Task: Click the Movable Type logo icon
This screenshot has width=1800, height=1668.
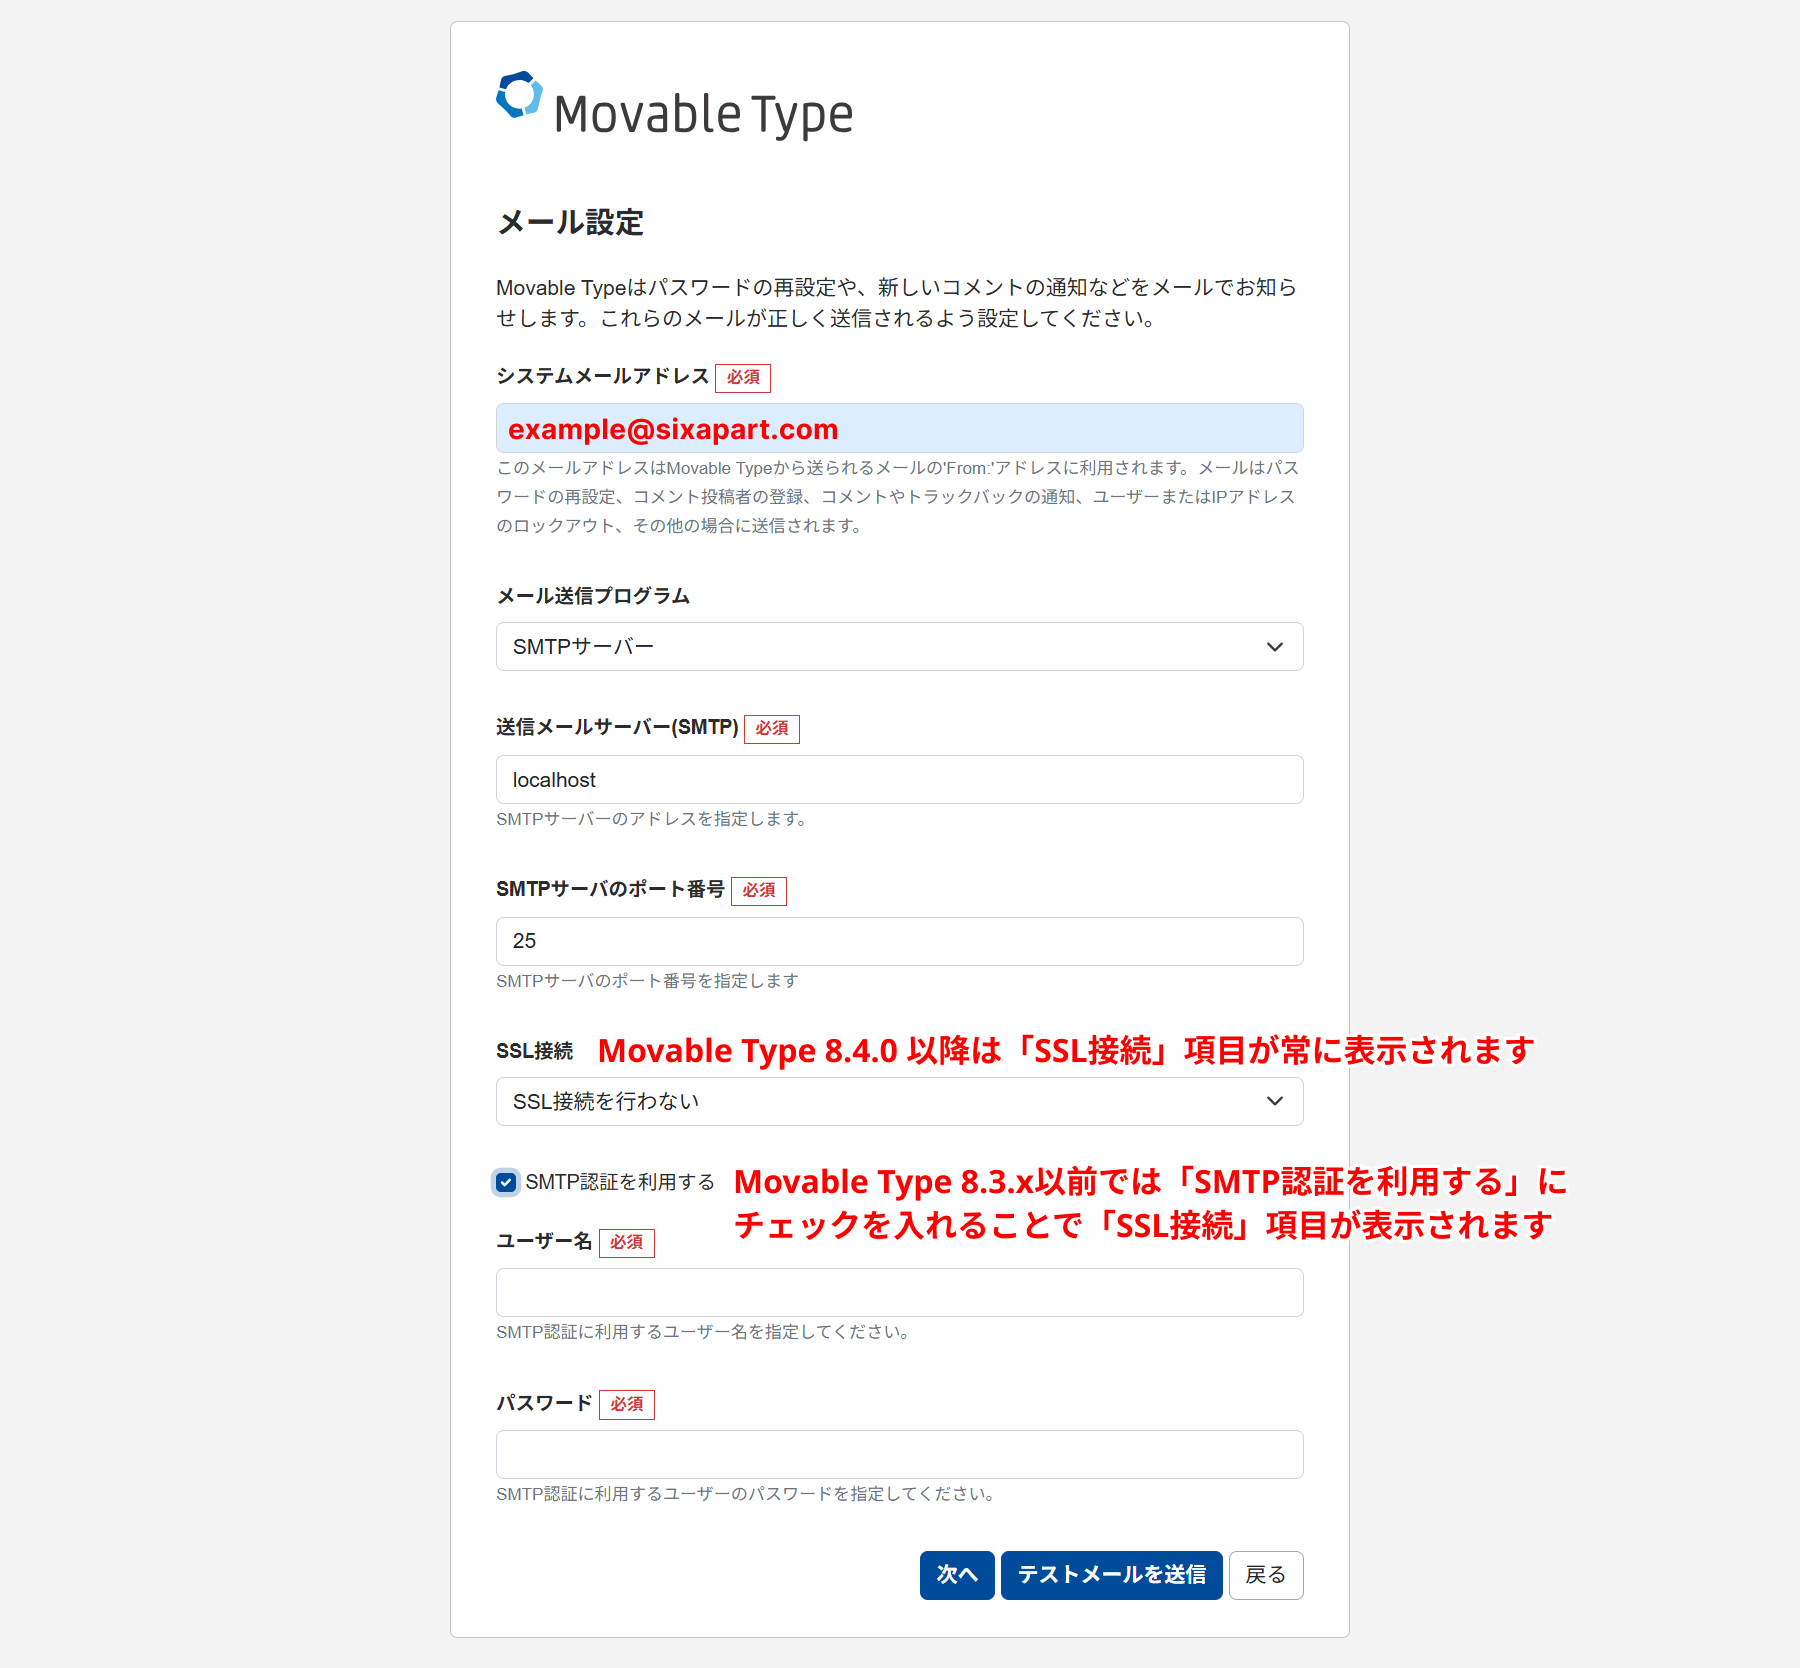Action: [519, 96]
